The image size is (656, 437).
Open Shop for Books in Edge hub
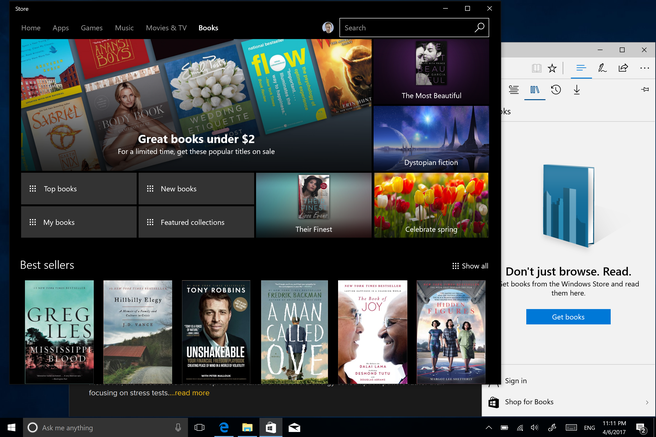click(x=569, y=402)
